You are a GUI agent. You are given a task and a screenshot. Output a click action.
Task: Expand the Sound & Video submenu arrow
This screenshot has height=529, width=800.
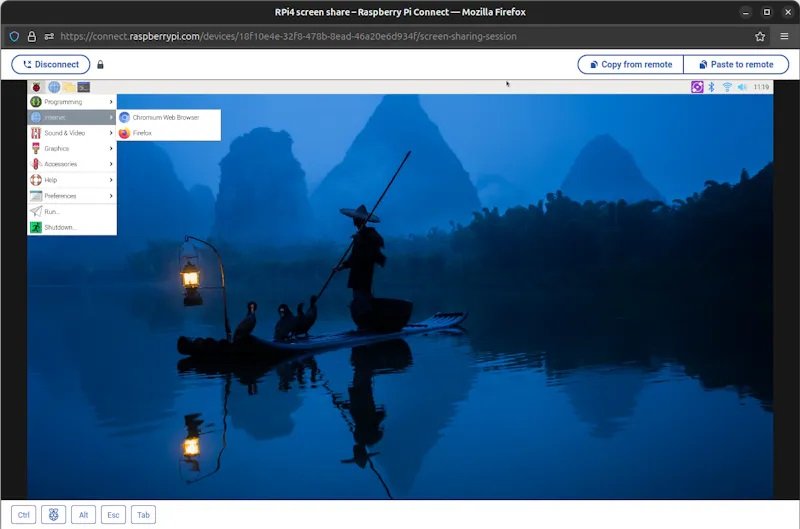coord(111,133)
